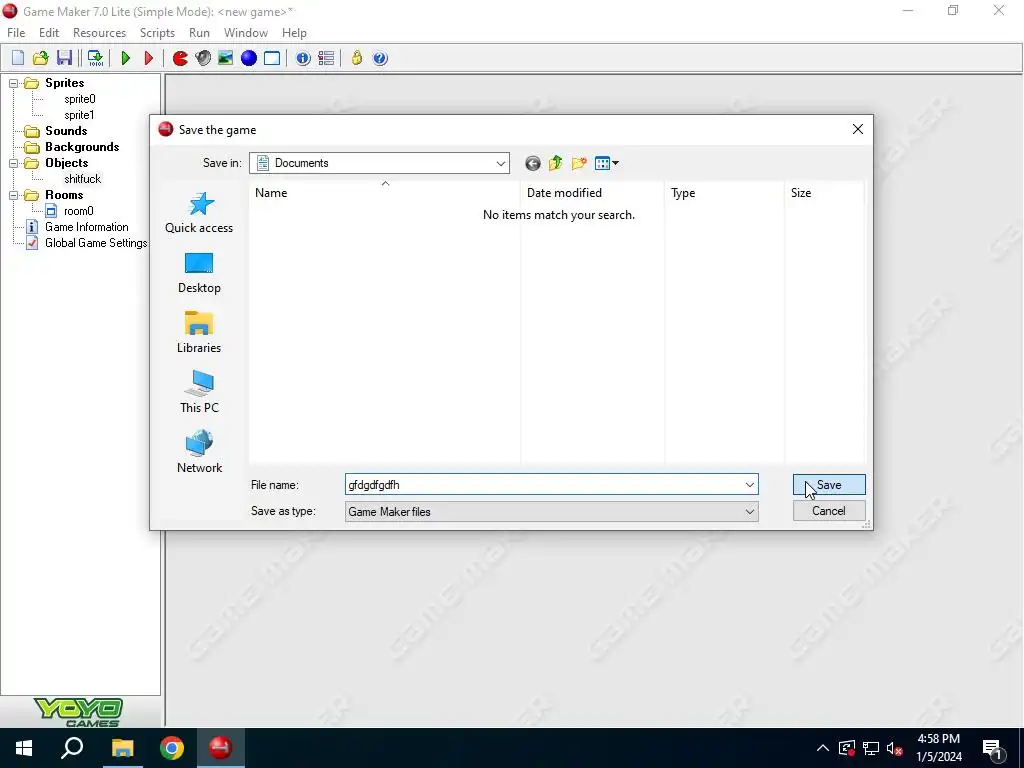
Task: Open the Resources menu
Action: [99, 33]
